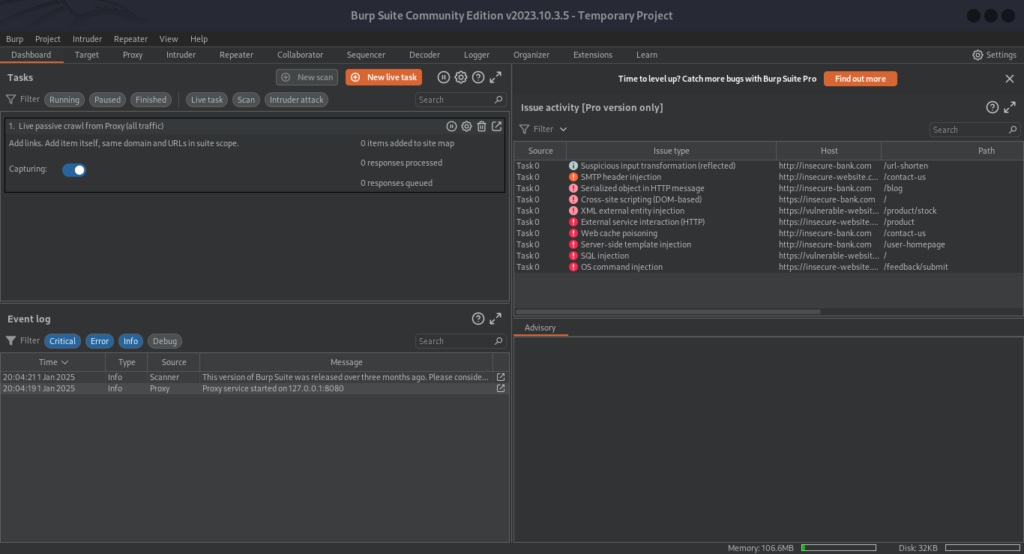Click filter funnel icon in Tasks panel
This screenshot has height=554, width=1024.
11,99
